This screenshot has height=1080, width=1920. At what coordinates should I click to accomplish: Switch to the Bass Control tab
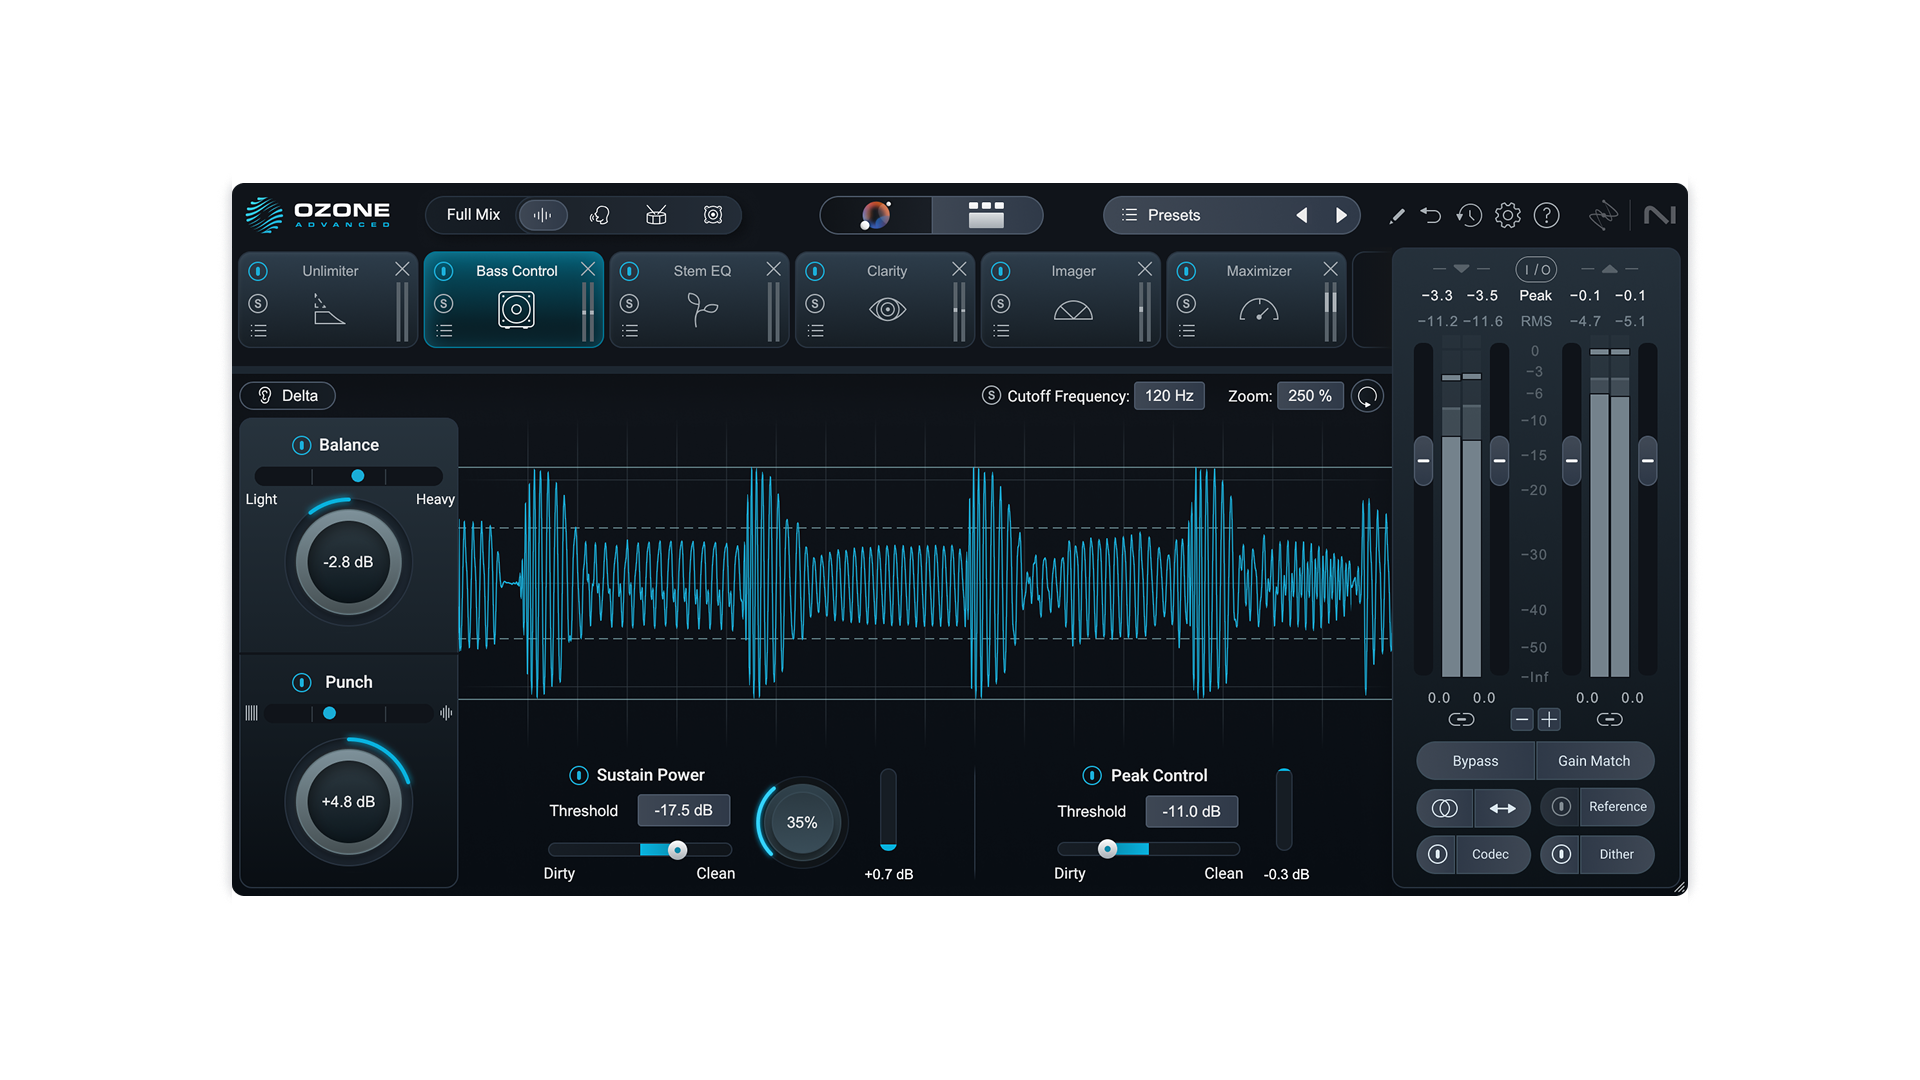tap(517, 270)
